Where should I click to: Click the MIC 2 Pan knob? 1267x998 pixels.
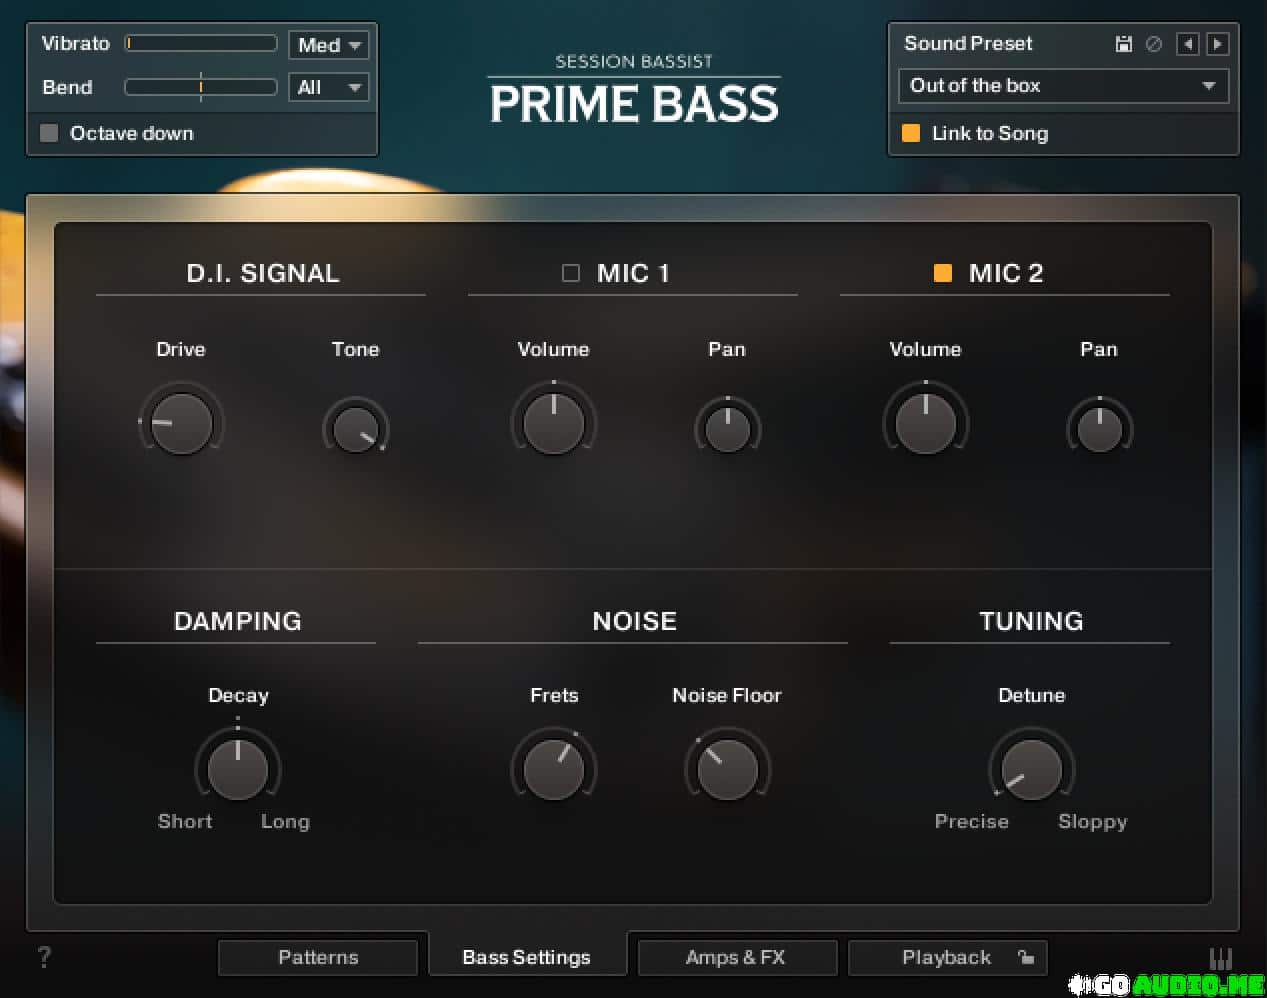click(1099, 429)
